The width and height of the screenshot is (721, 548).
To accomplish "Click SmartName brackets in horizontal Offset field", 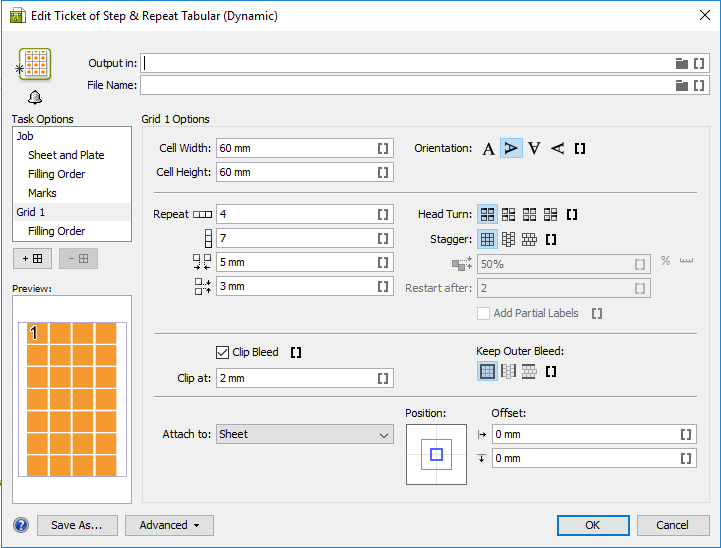I will pyautogui.click(x=686, y=434).
